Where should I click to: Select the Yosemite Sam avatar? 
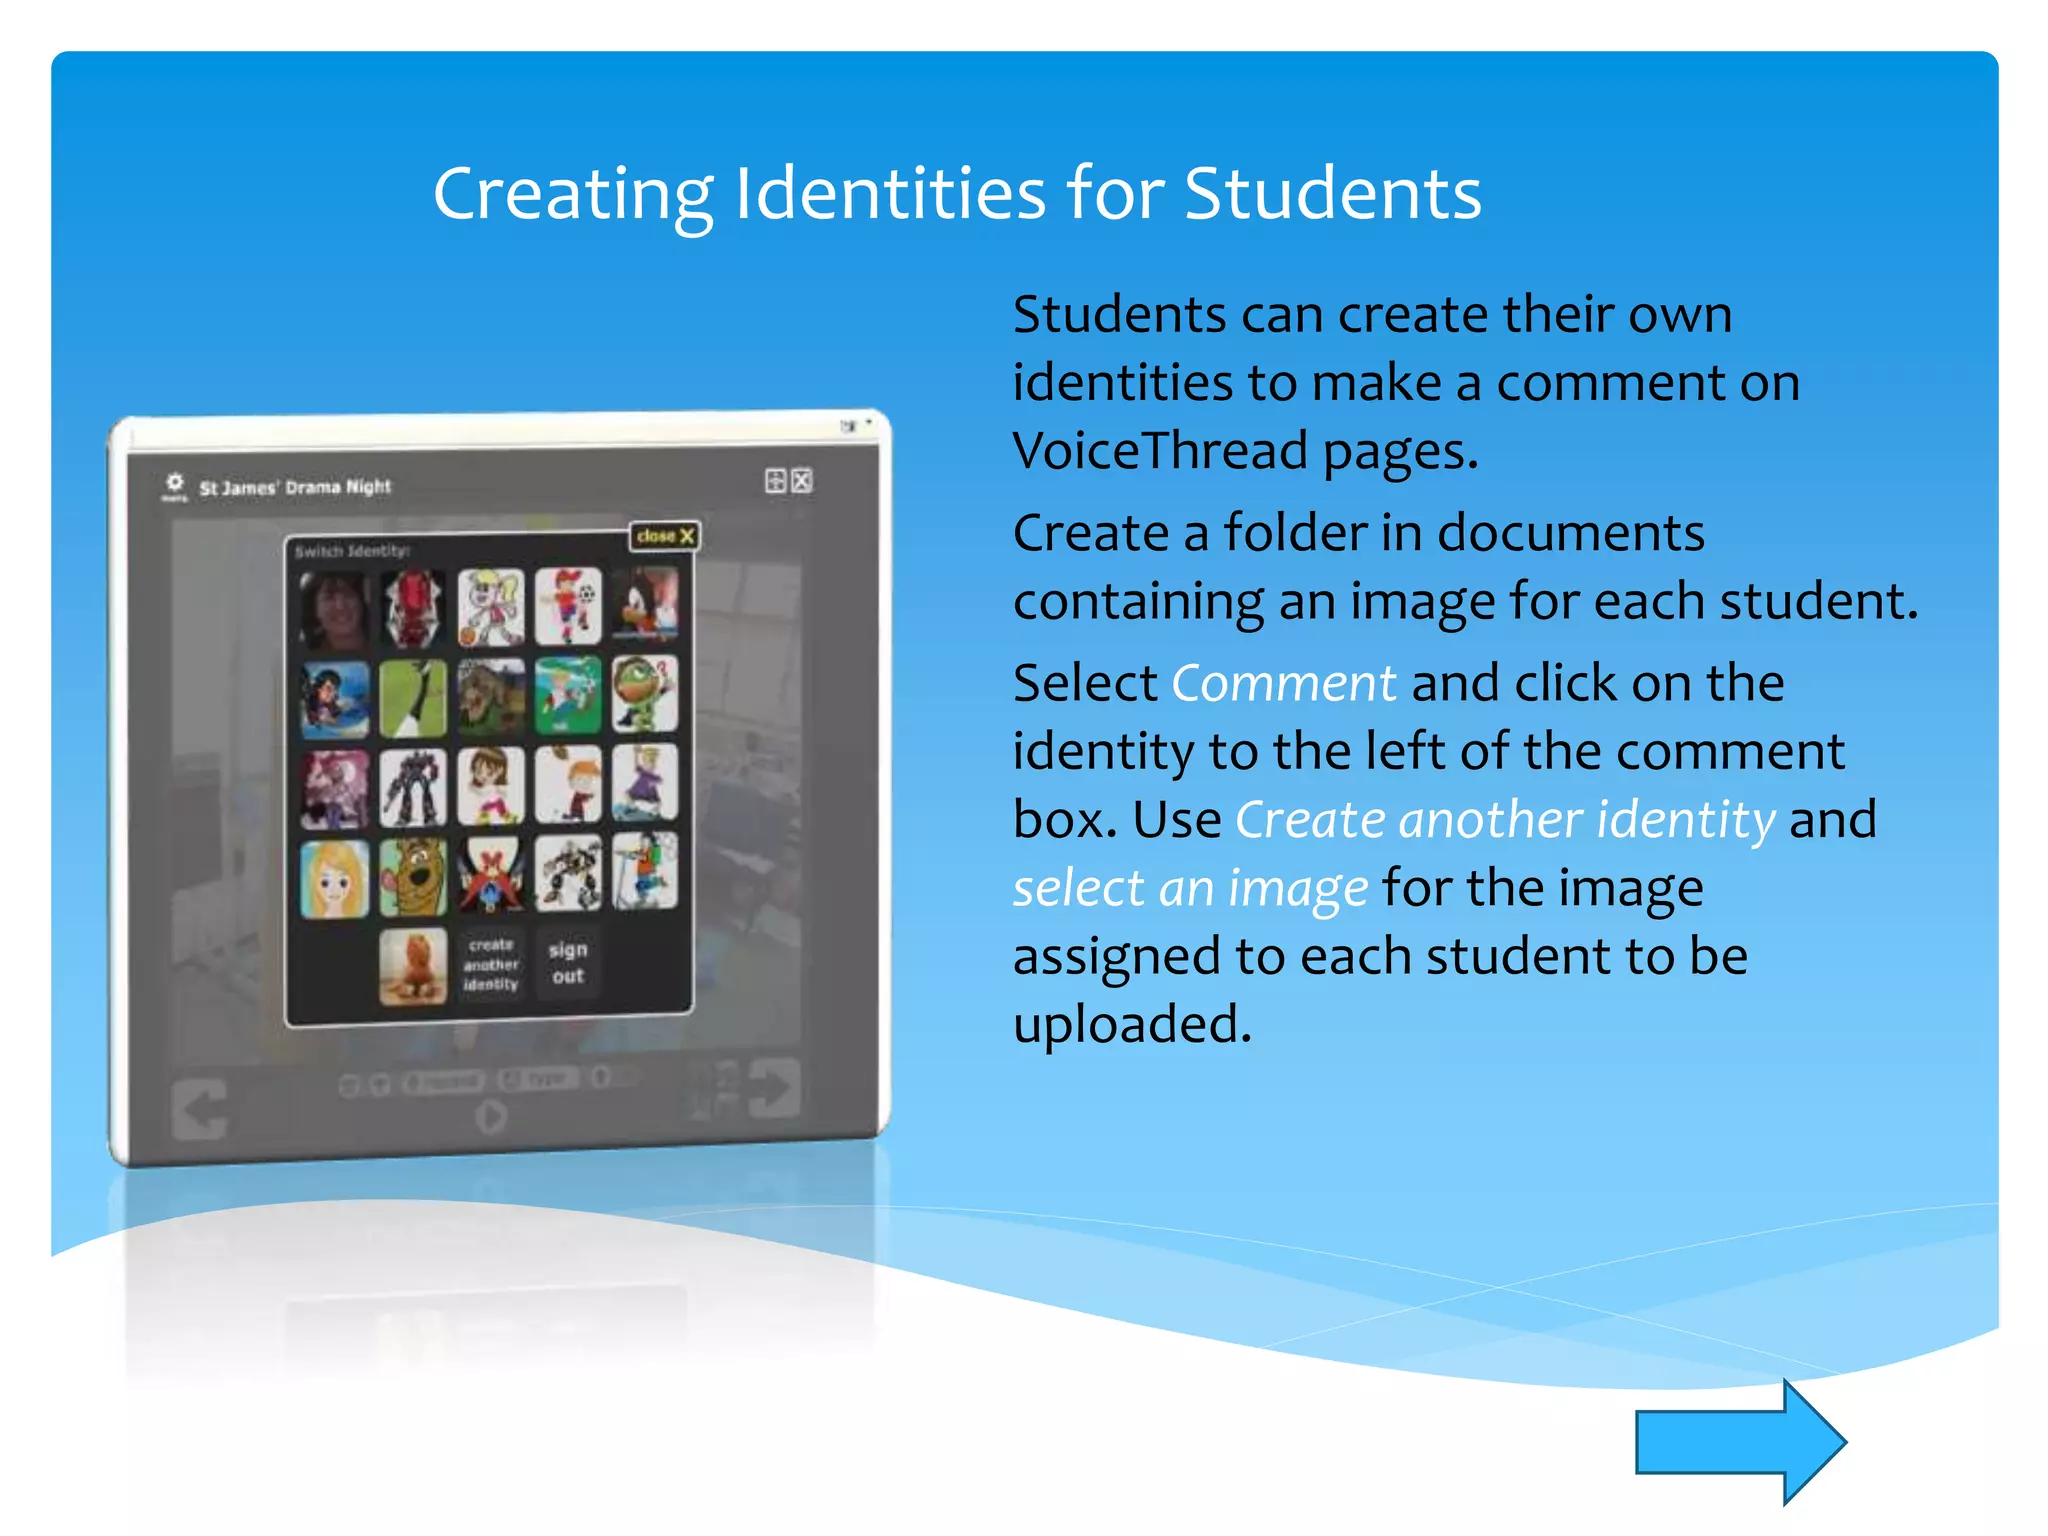(x=491, y=876)
